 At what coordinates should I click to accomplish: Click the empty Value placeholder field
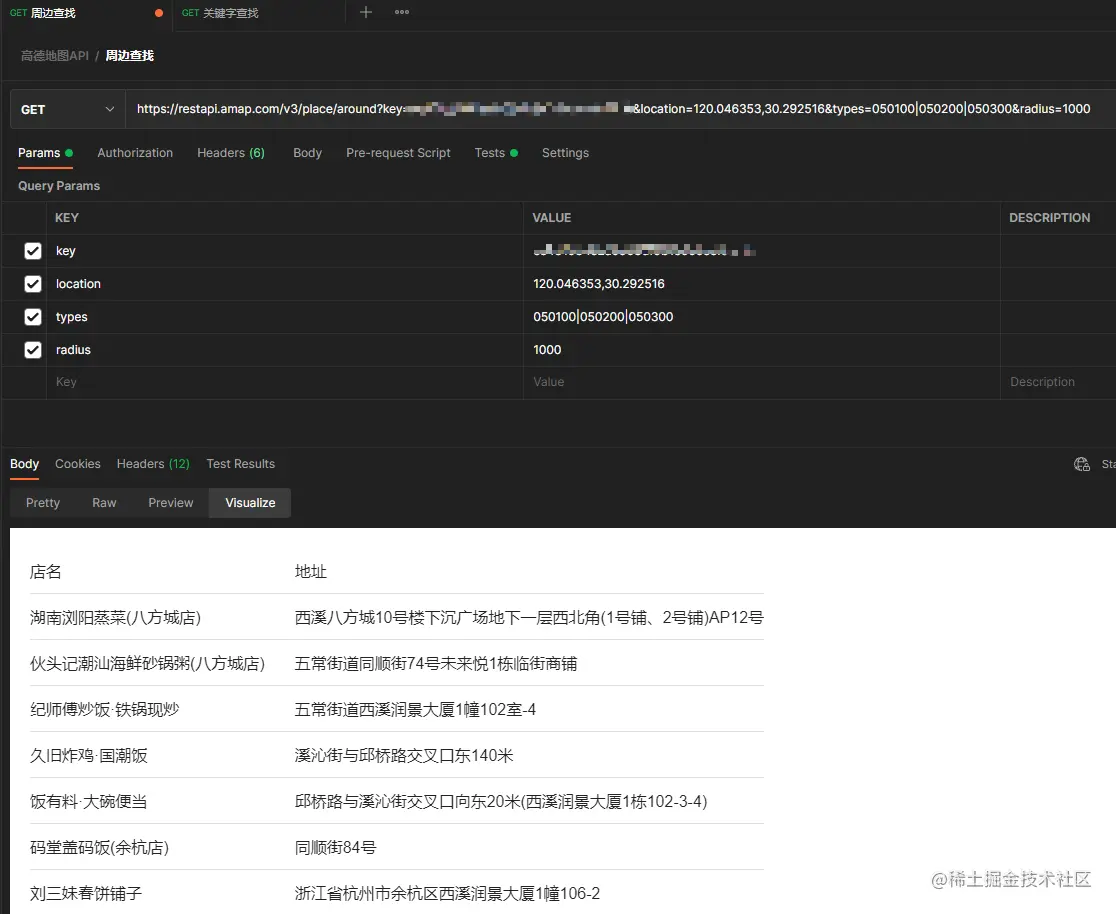(x=762, y=382)
